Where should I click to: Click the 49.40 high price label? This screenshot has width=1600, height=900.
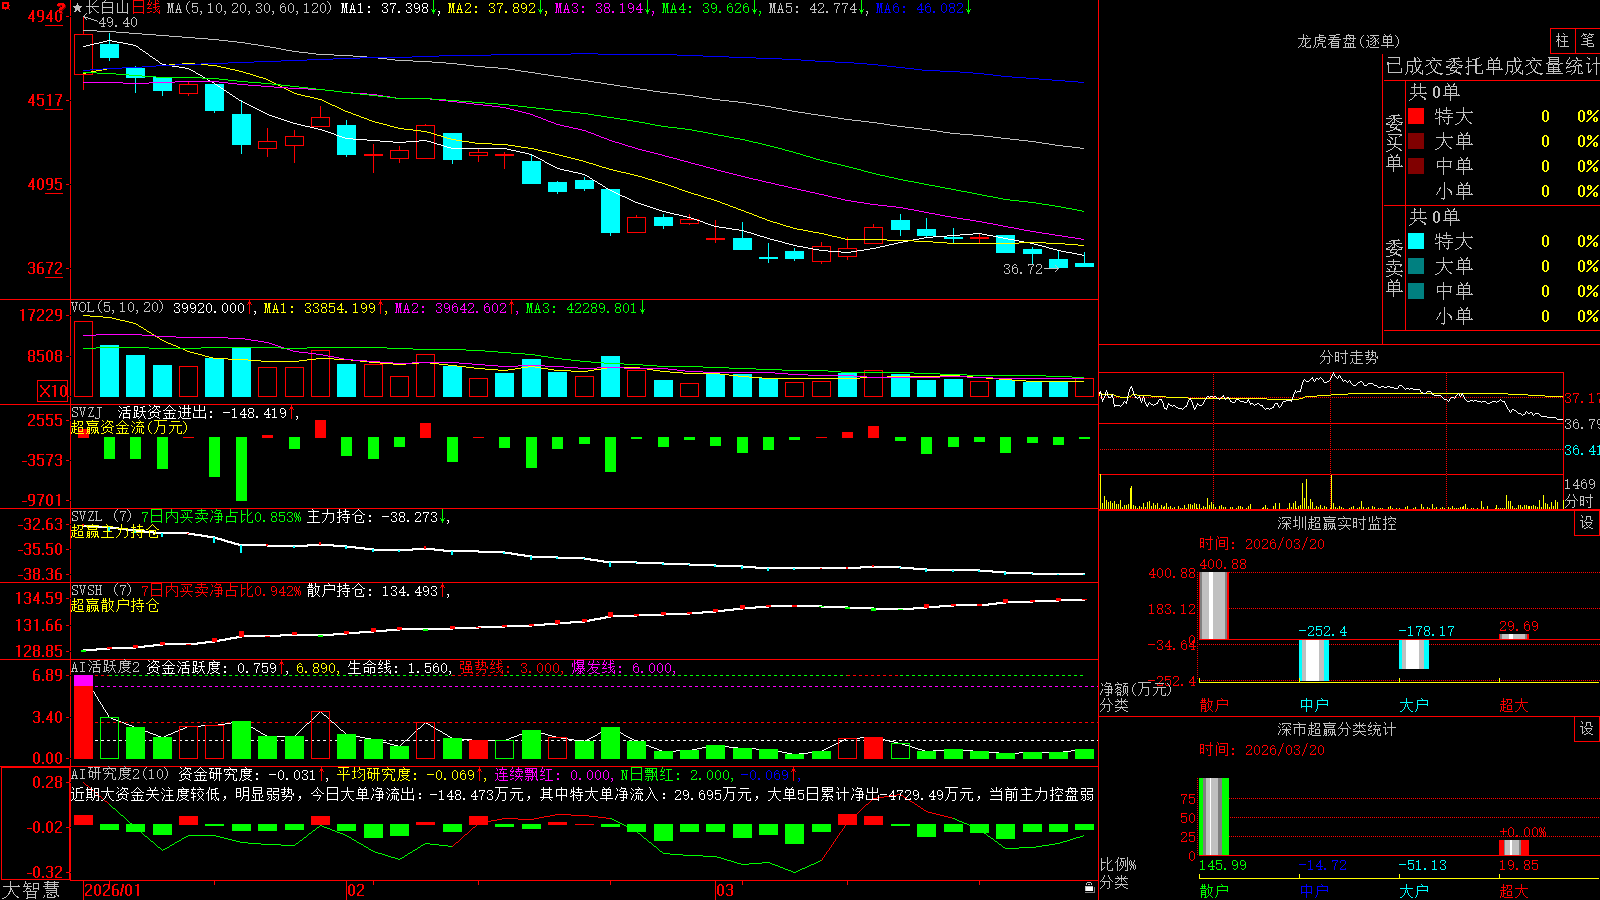118,22
